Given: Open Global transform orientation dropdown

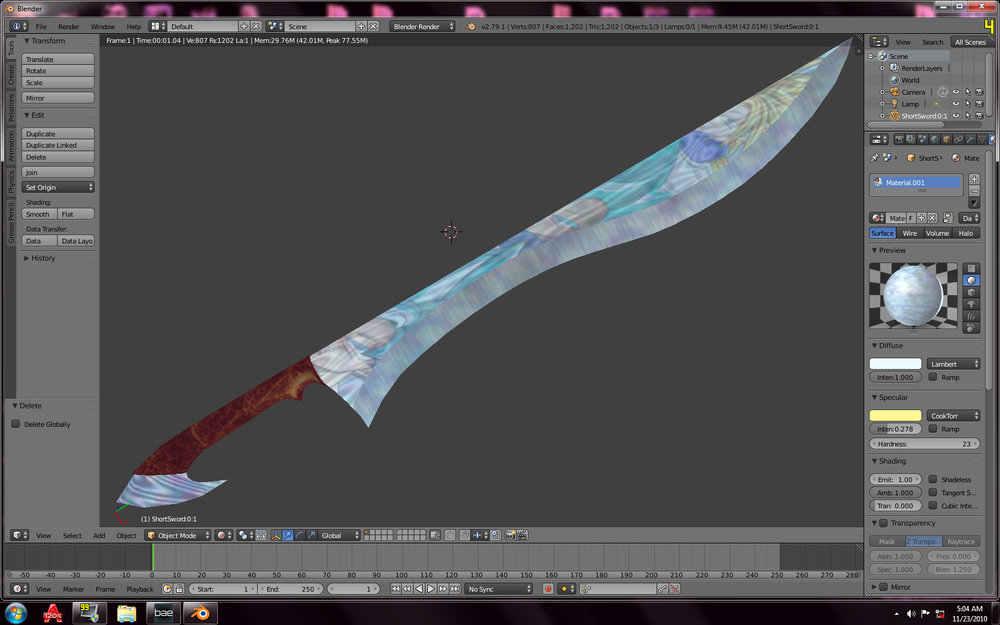Looking at the screenshot, I should point(339,536).
